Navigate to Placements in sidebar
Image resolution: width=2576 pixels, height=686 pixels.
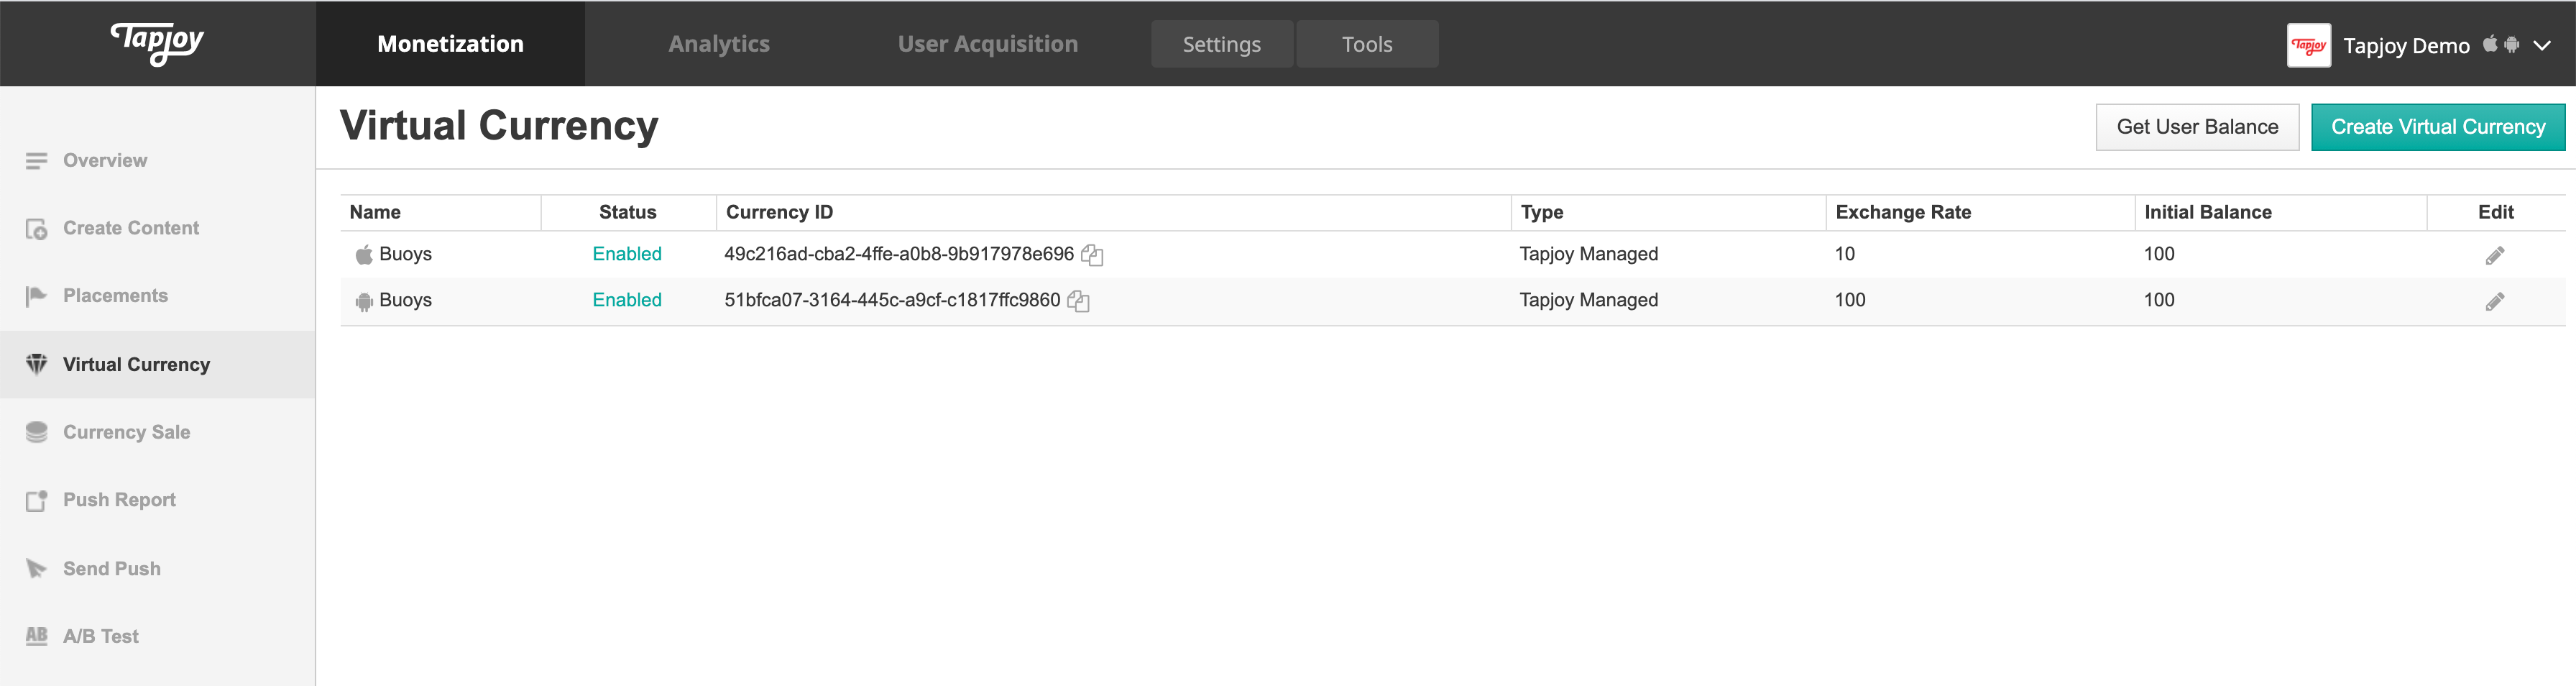coord(115,296)
